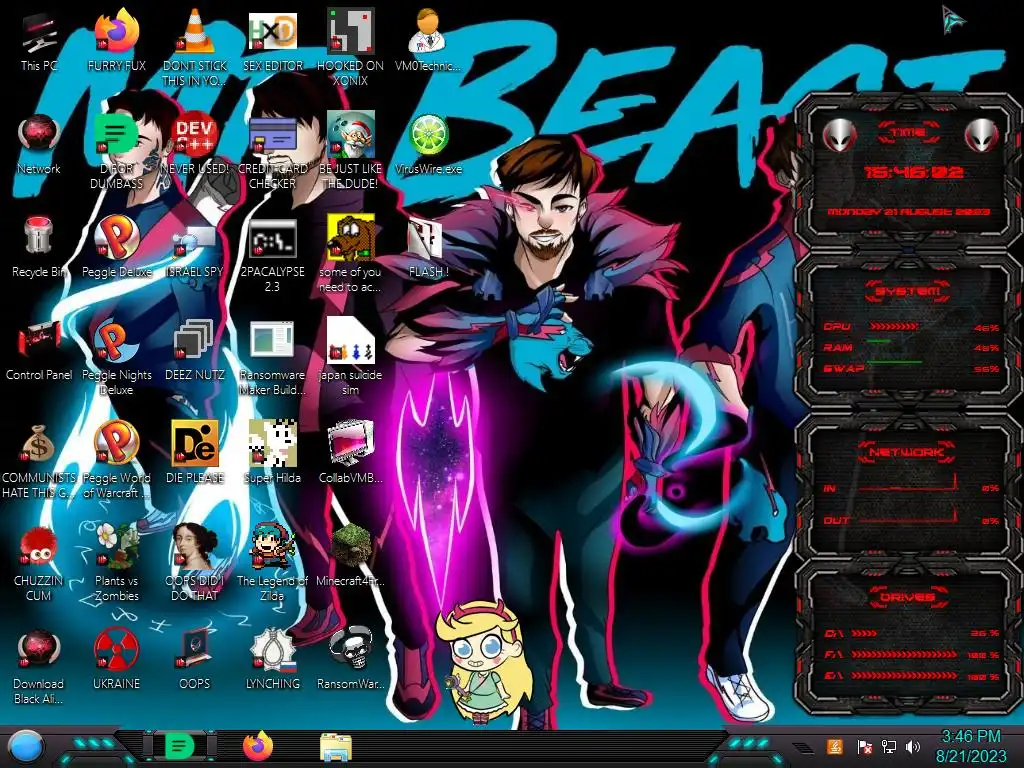
Task: Click the CPU usage bar in System widget
Action: (894, 326)
